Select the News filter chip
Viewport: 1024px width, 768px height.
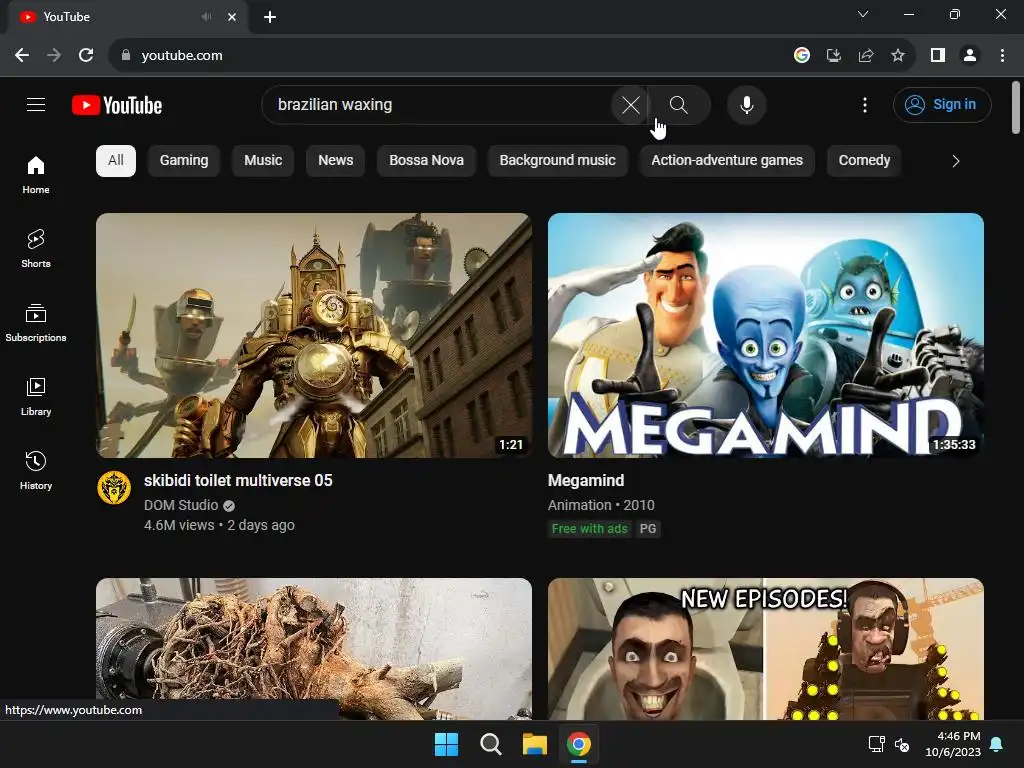(x=336, y=161)
